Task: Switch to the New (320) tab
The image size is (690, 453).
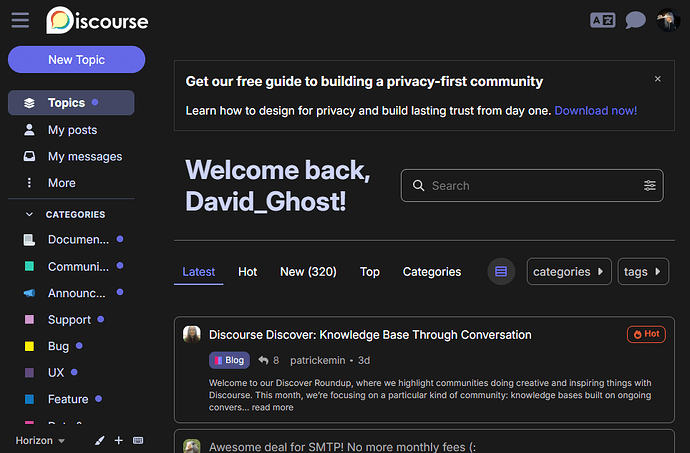Action: (x=308, y=272)
